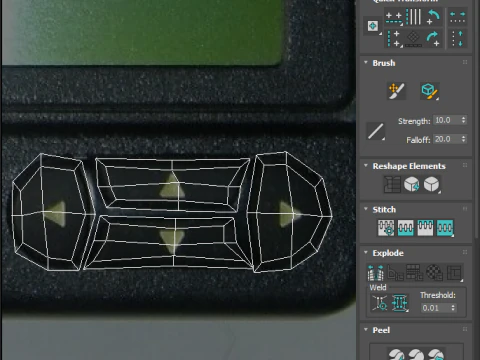Click the Reshape Elements rollout drag handle
This screenshot has height=360, width=480.
point(465,165)
